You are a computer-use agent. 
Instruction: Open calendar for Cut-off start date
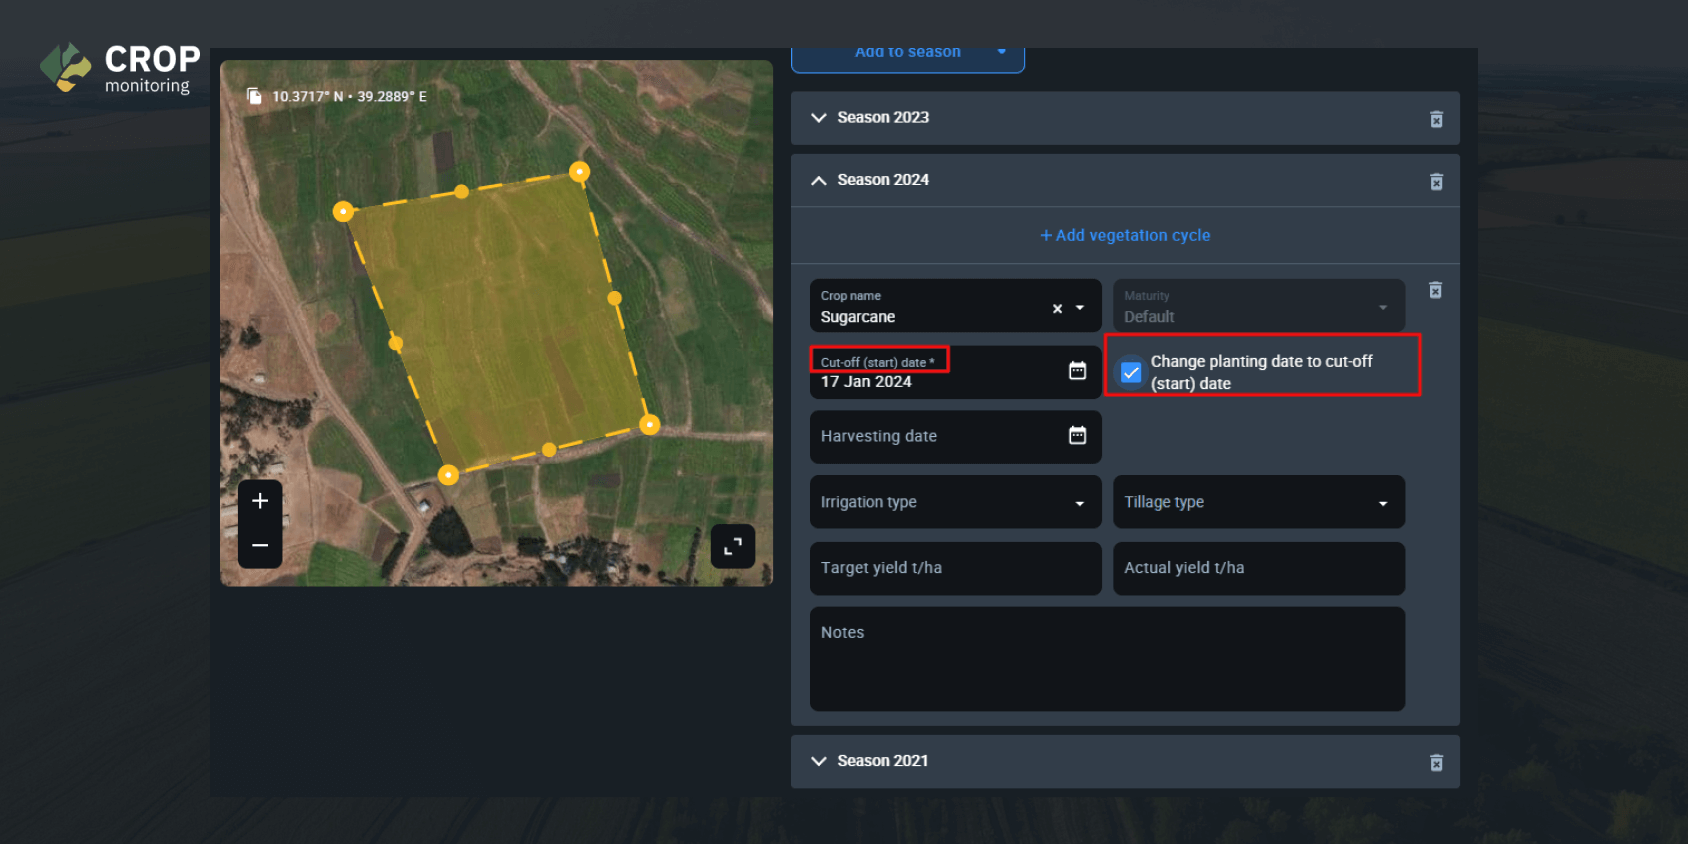1077,371
